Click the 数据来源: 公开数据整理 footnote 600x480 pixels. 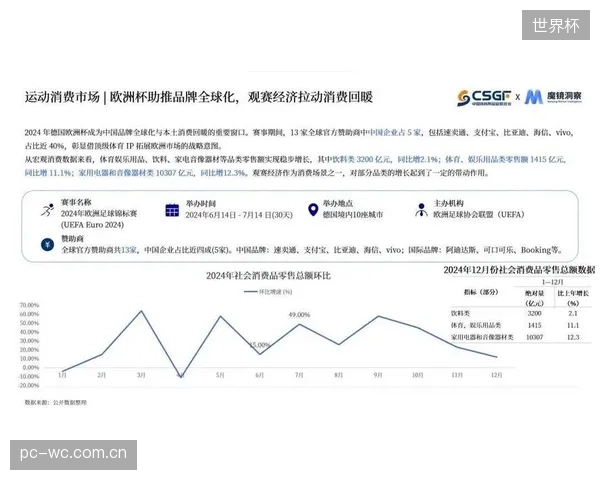tap(56, 402)
